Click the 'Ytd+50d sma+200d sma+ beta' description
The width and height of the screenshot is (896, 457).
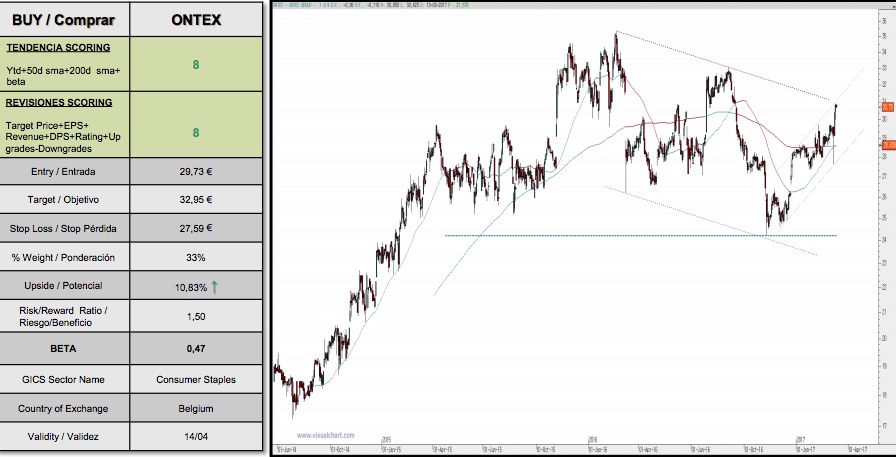point(63,76)
